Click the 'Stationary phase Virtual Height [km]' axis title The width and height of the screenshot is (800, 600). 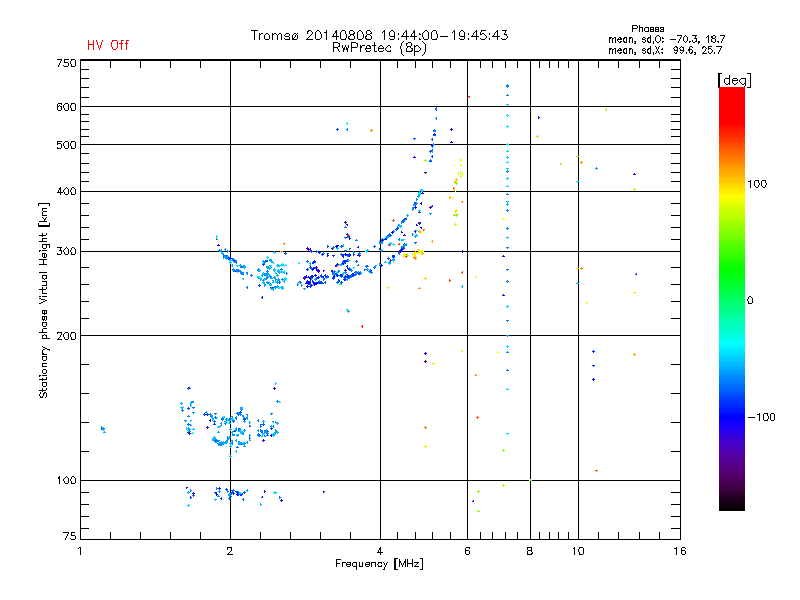click(x=43, y=301)
